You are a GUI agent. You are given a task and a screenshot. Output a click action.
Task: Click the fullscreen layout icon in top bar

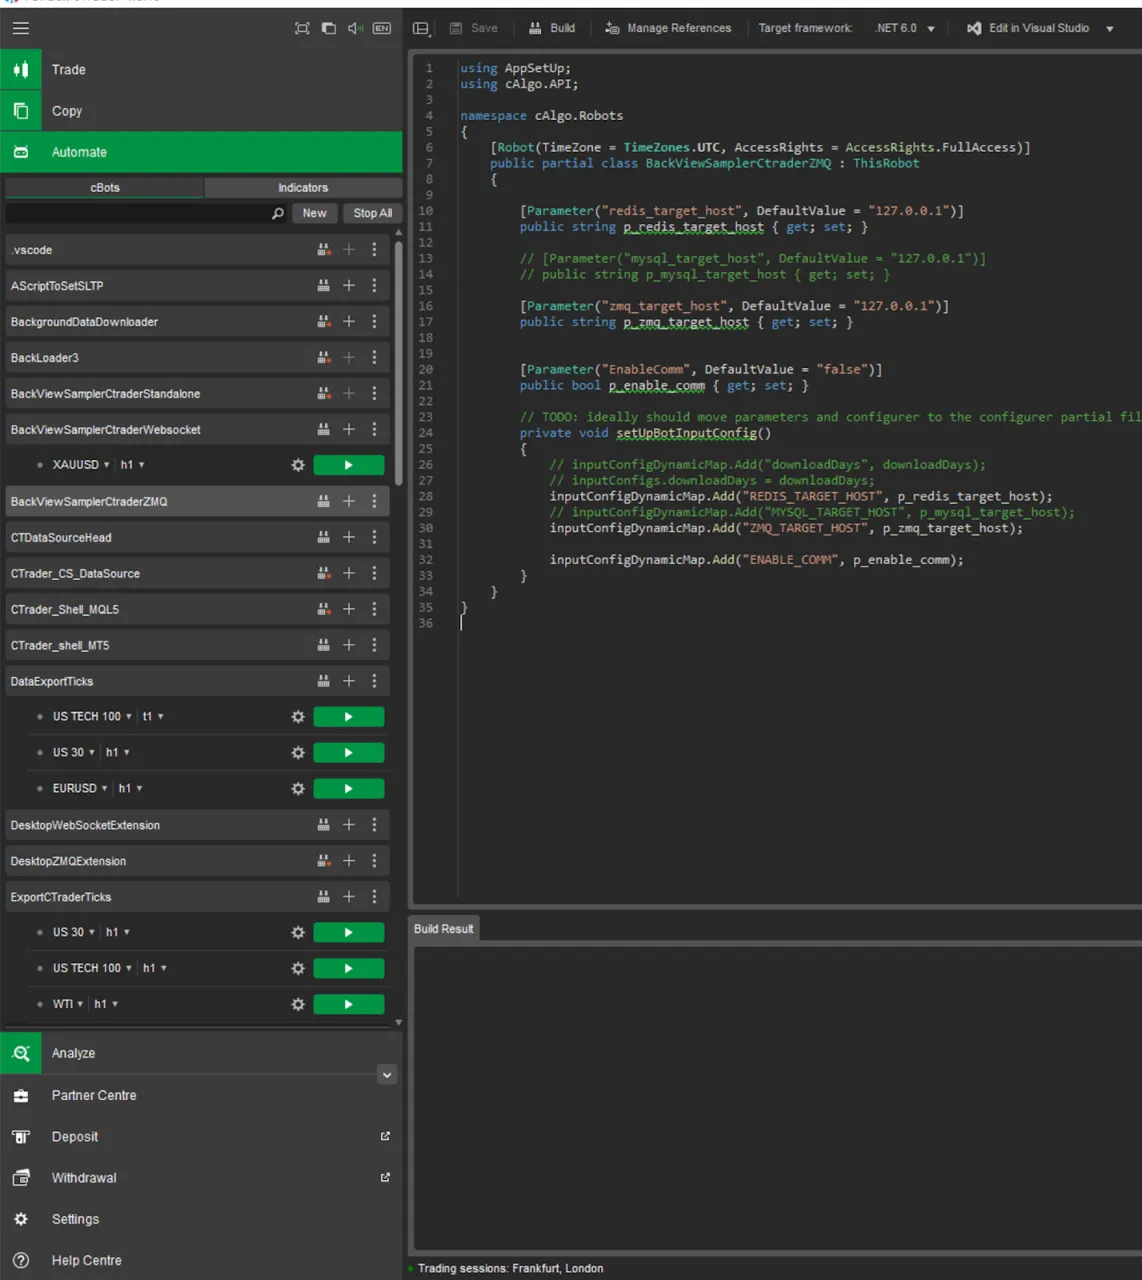(302, 28)
